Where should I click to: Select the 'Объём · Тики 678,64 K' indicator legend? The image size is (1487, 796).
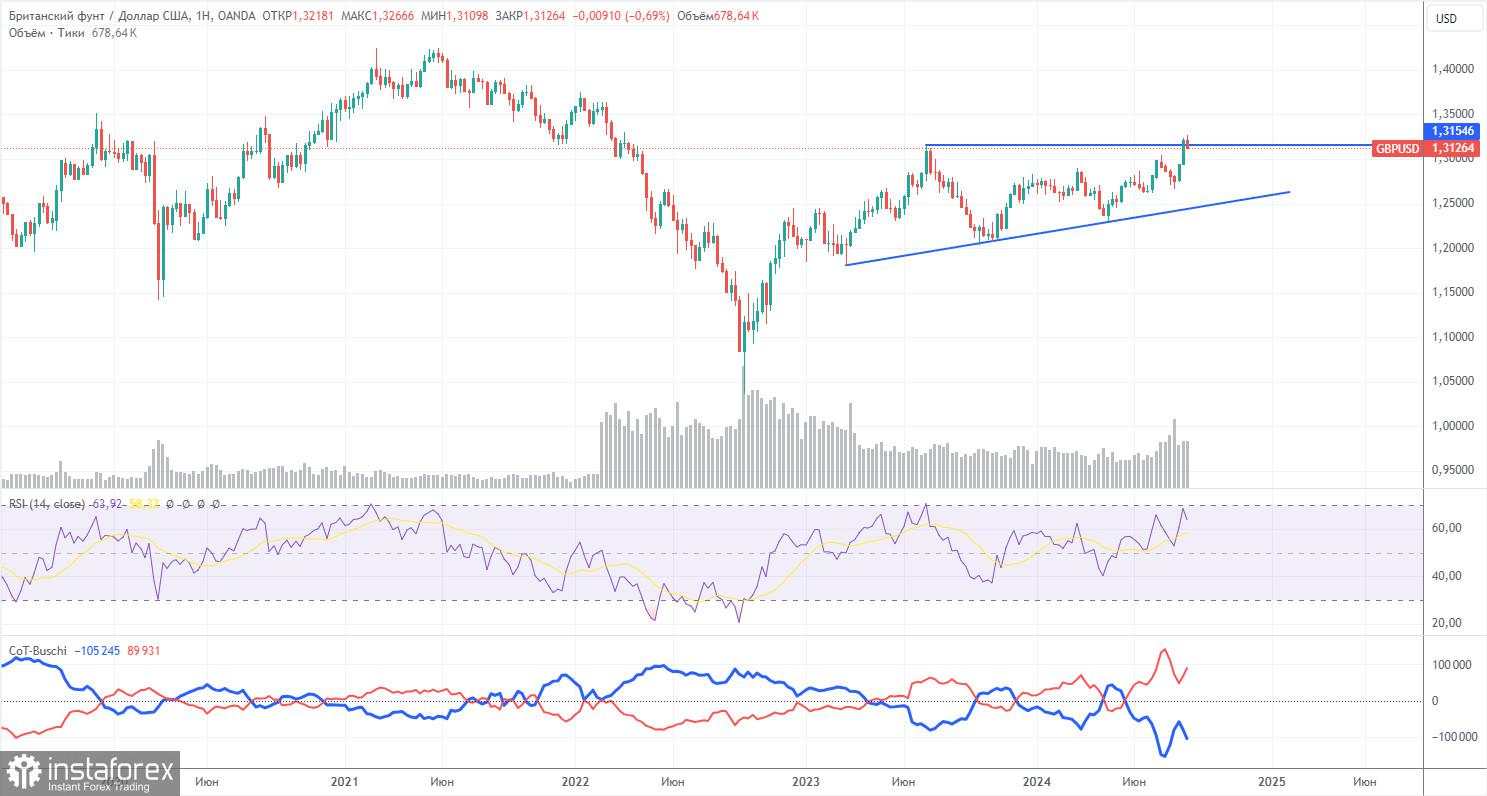(73, 33)
